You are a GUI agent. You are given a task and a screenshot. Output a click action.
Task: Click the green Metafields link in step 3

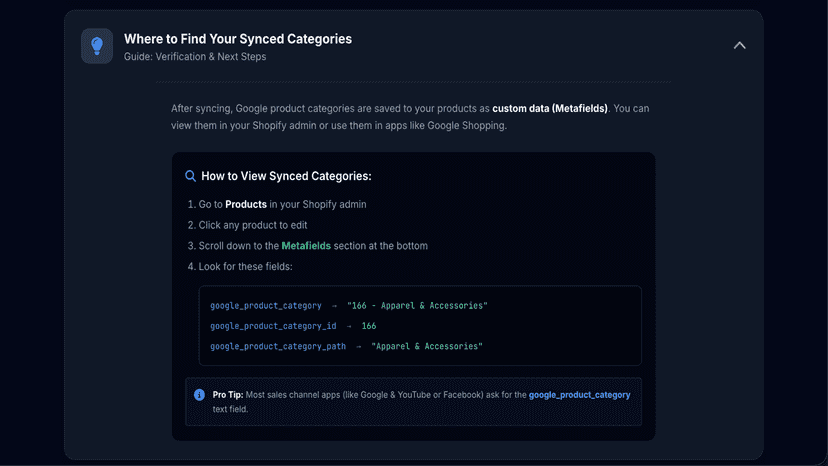pos(306,246)
